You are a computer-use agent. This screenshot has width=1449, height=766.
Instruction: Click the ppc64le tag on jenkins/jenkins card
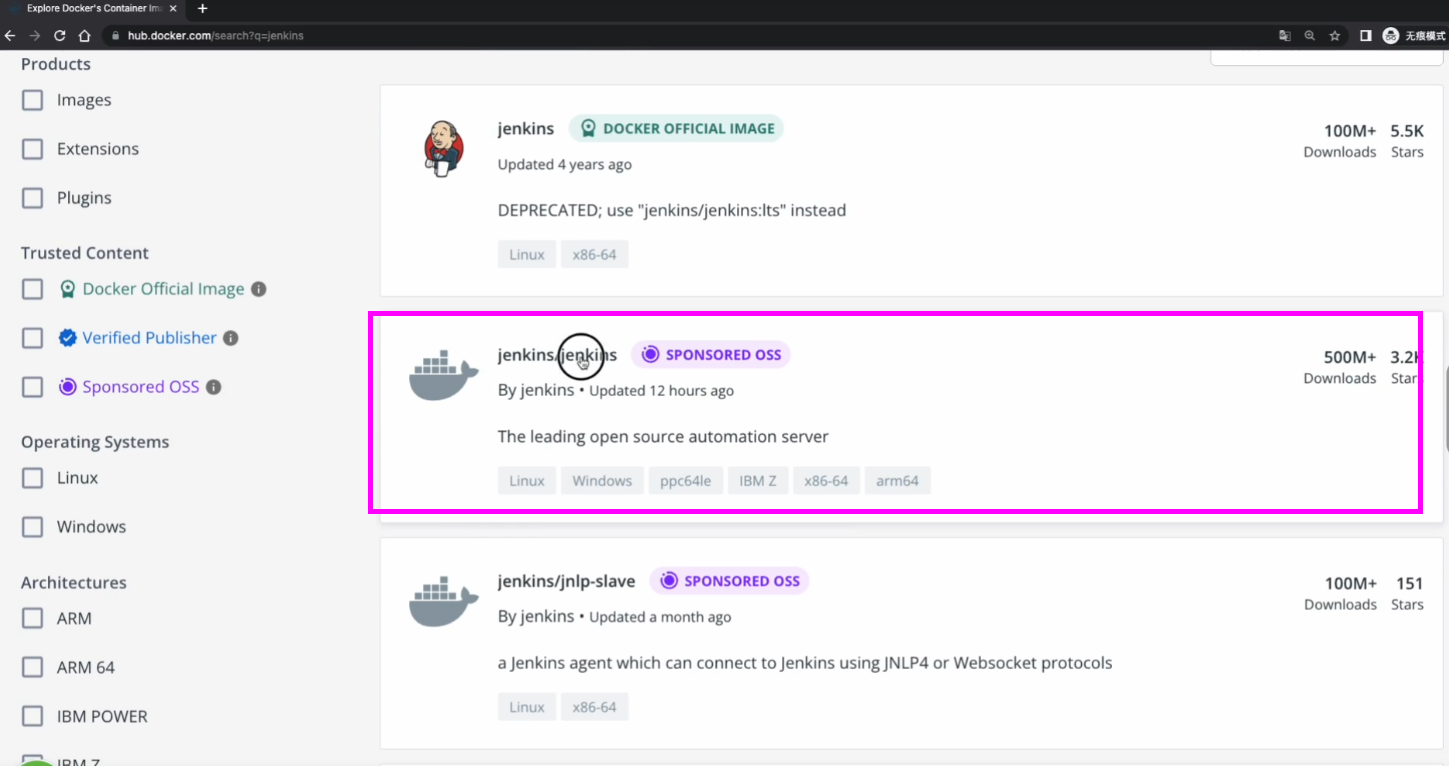point(686,481)
